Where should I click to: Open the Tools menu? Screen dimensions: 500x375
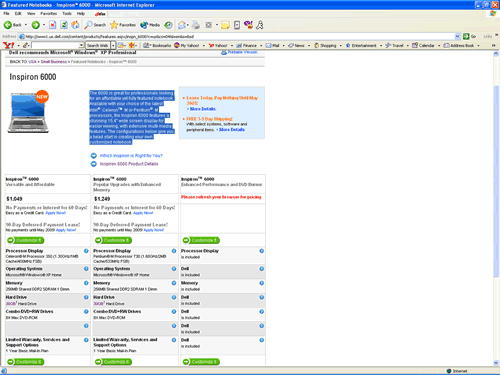pyautogui.click(x=67, y=14)
